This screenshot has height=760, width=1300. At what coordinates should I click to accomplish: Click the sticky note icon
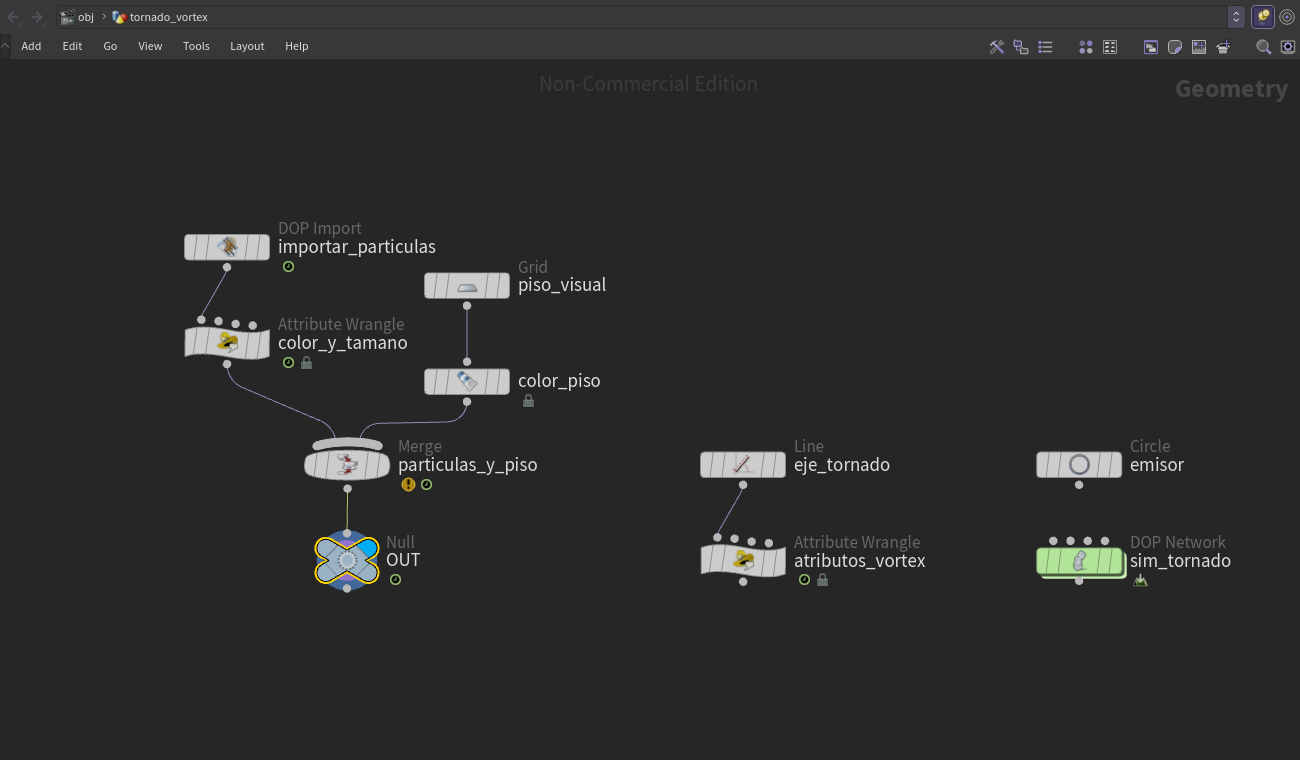point(1175,47)
